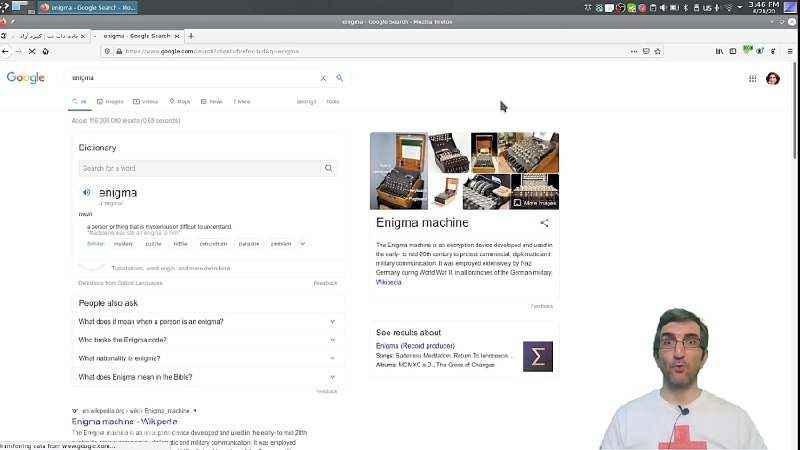Open the More search categories menu

pyautogui.click(x=242, y=102)
